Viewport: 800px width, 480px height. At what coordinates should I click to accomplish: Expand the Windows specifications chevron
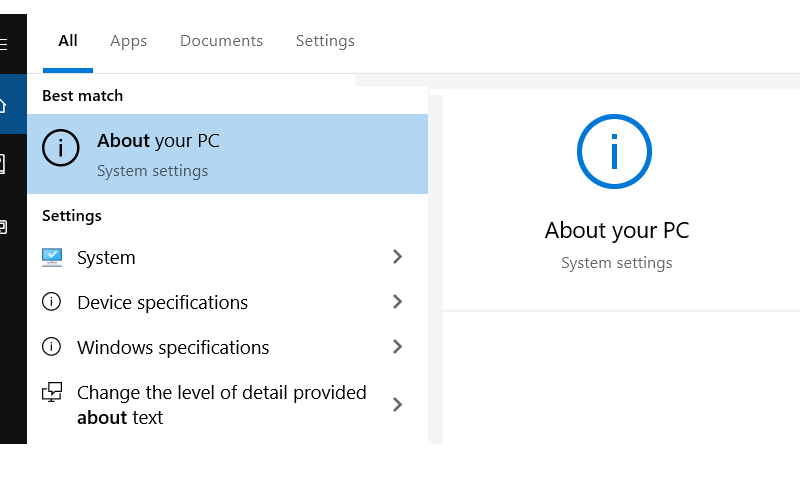pos(397,347)
